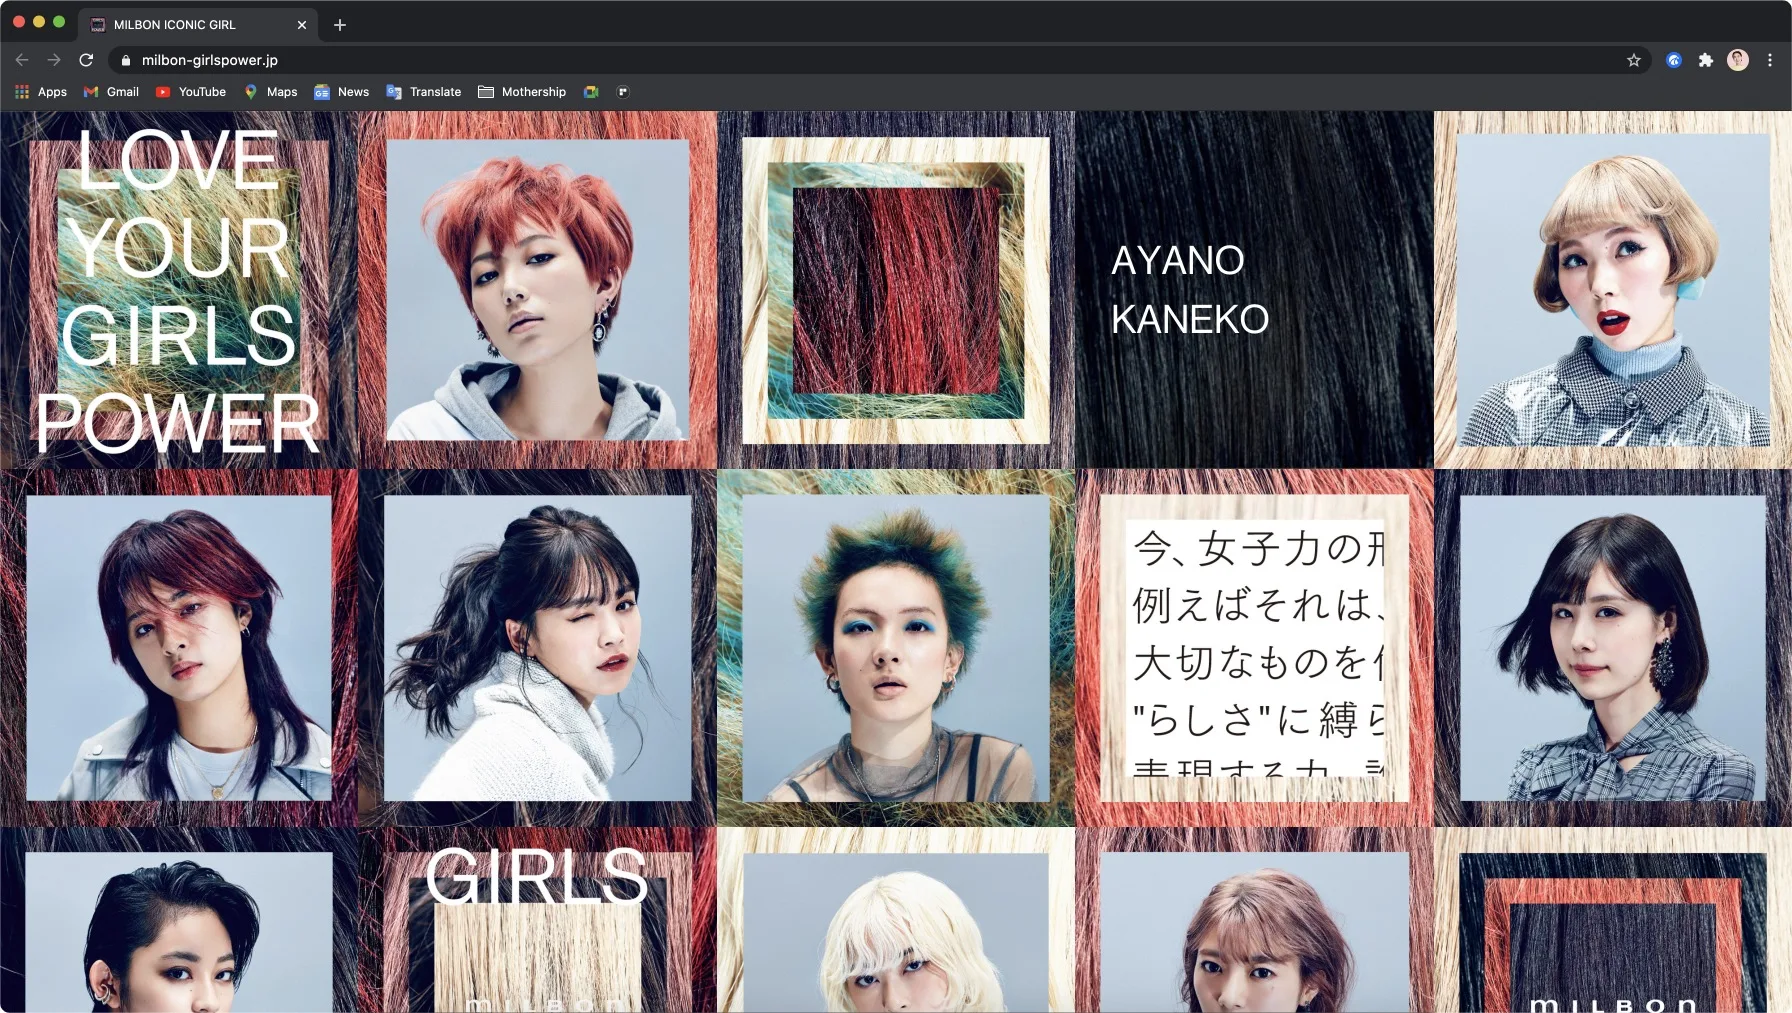Open the News bookmark
This screenshot has width=1792, height=1013.
click(x=342, y=92)
